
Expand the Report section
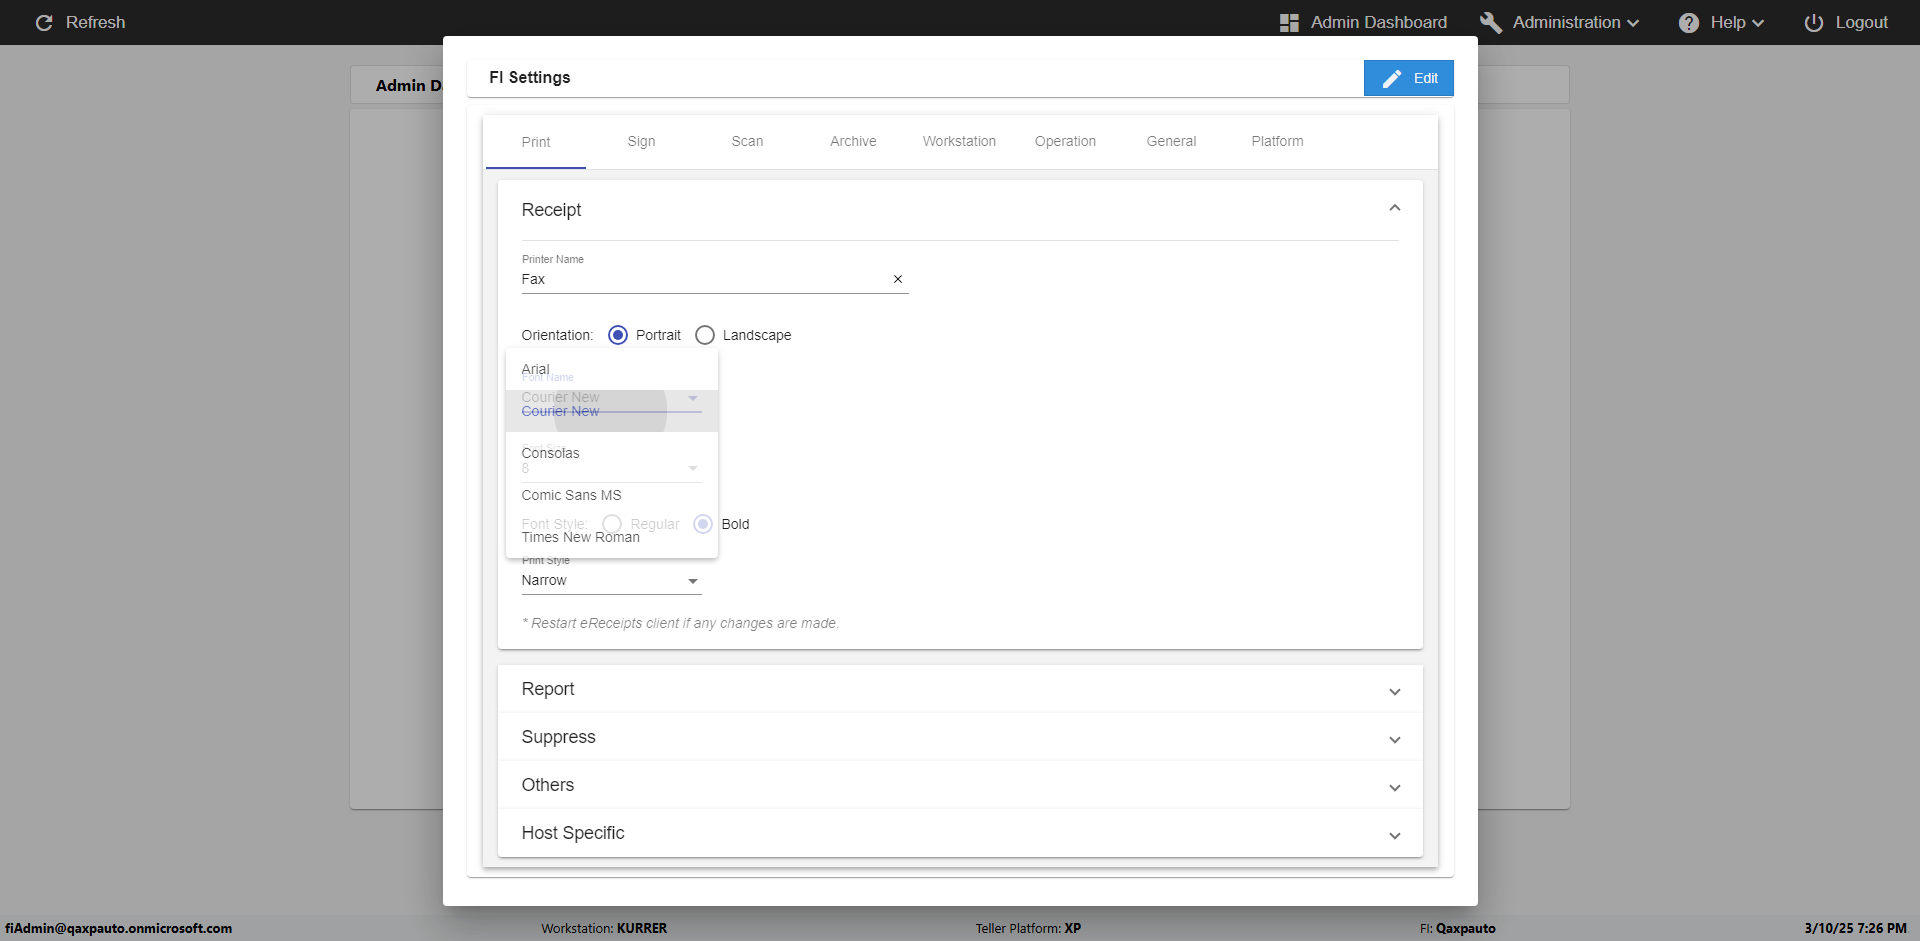[x=1394, y=691]
